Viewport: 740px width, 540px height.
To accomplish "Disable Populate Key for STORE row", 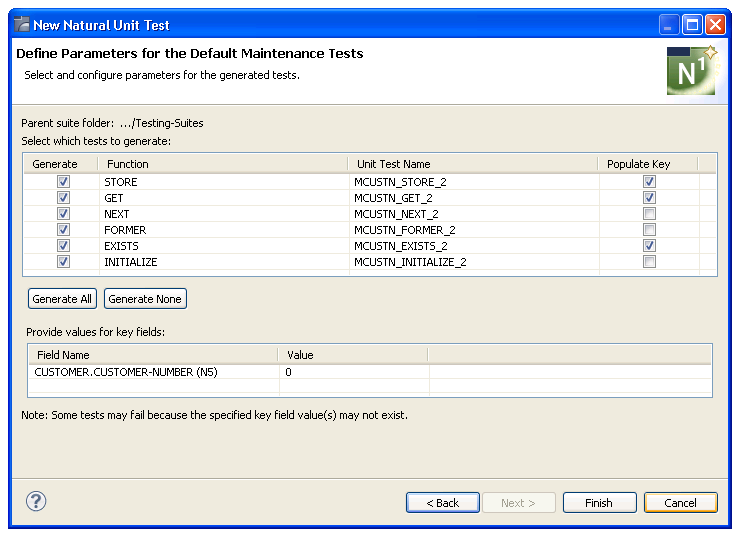I will (649, 181).
